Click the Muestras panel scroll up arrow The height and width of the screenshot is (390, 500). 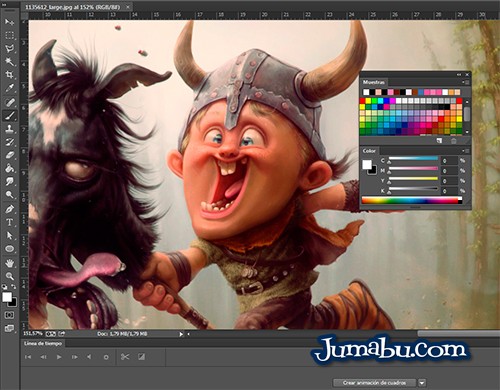[467, 102]
